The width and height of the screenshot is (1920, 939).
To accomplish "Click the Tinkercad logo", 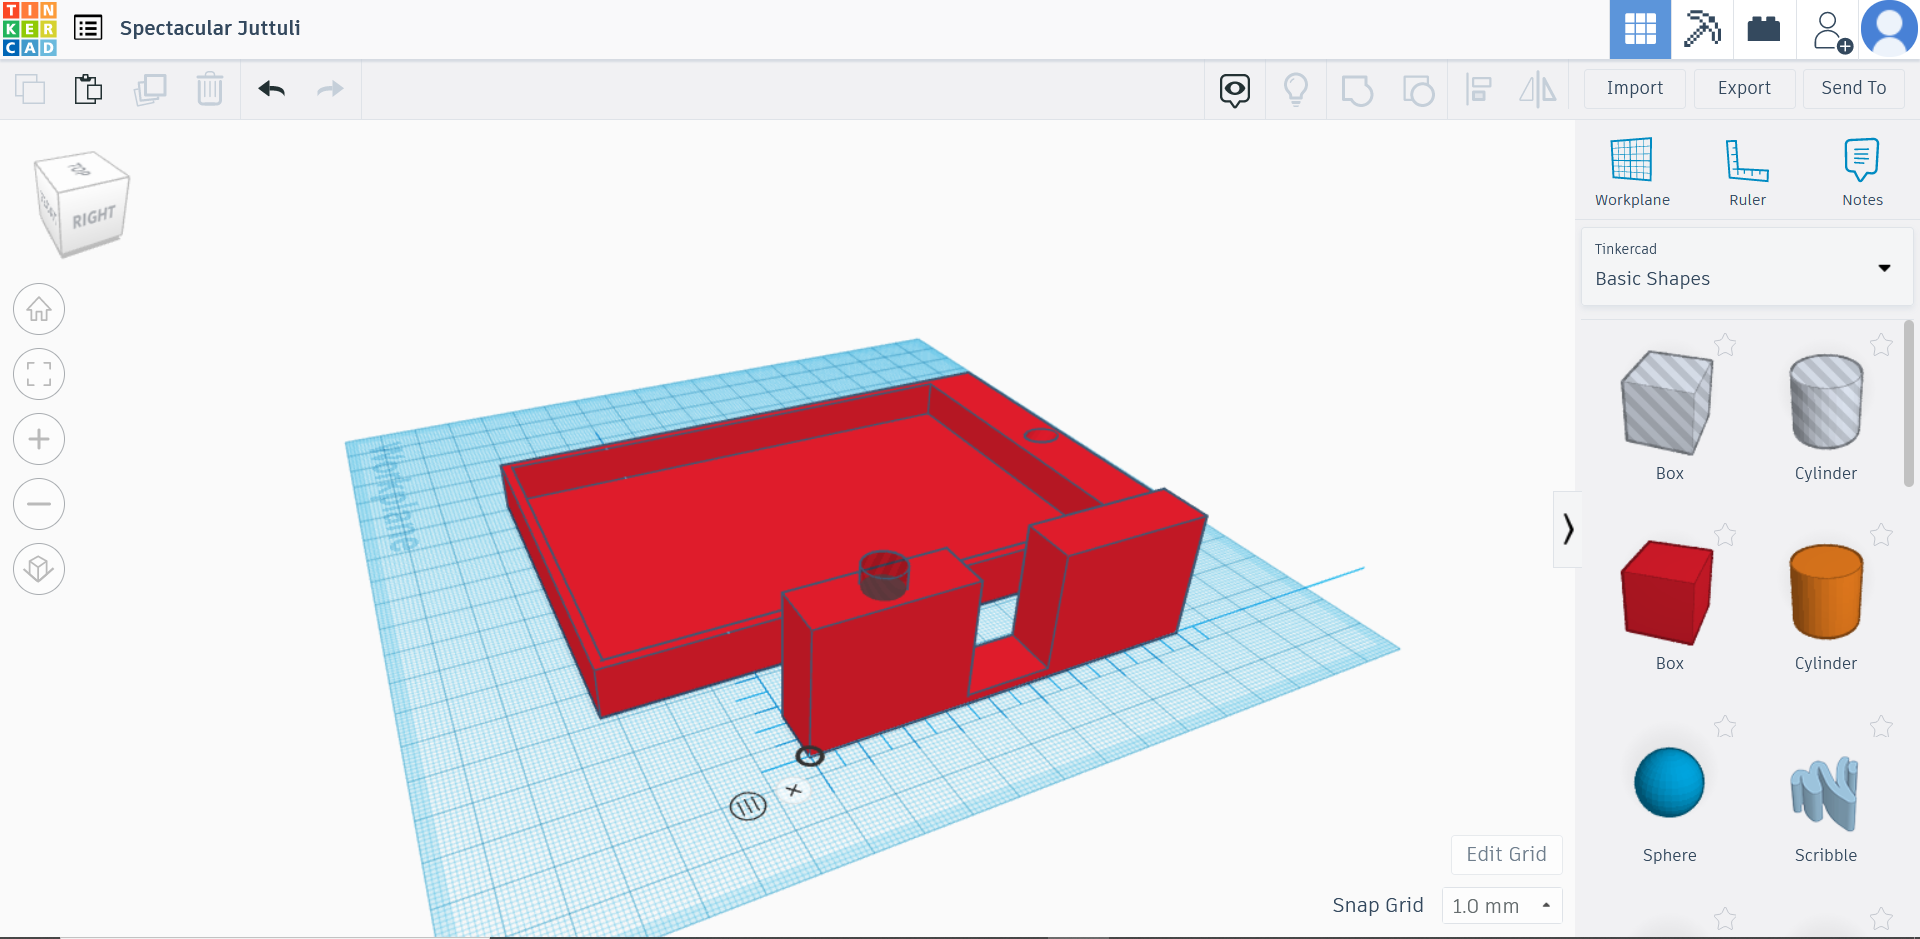I will pyautogui.click(x=30, y=29).
